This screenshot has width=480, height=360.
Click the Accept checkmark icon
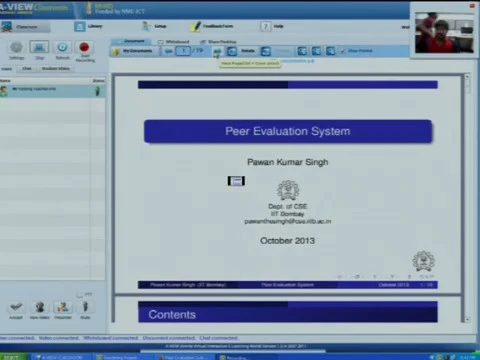[x=16, y=307]
